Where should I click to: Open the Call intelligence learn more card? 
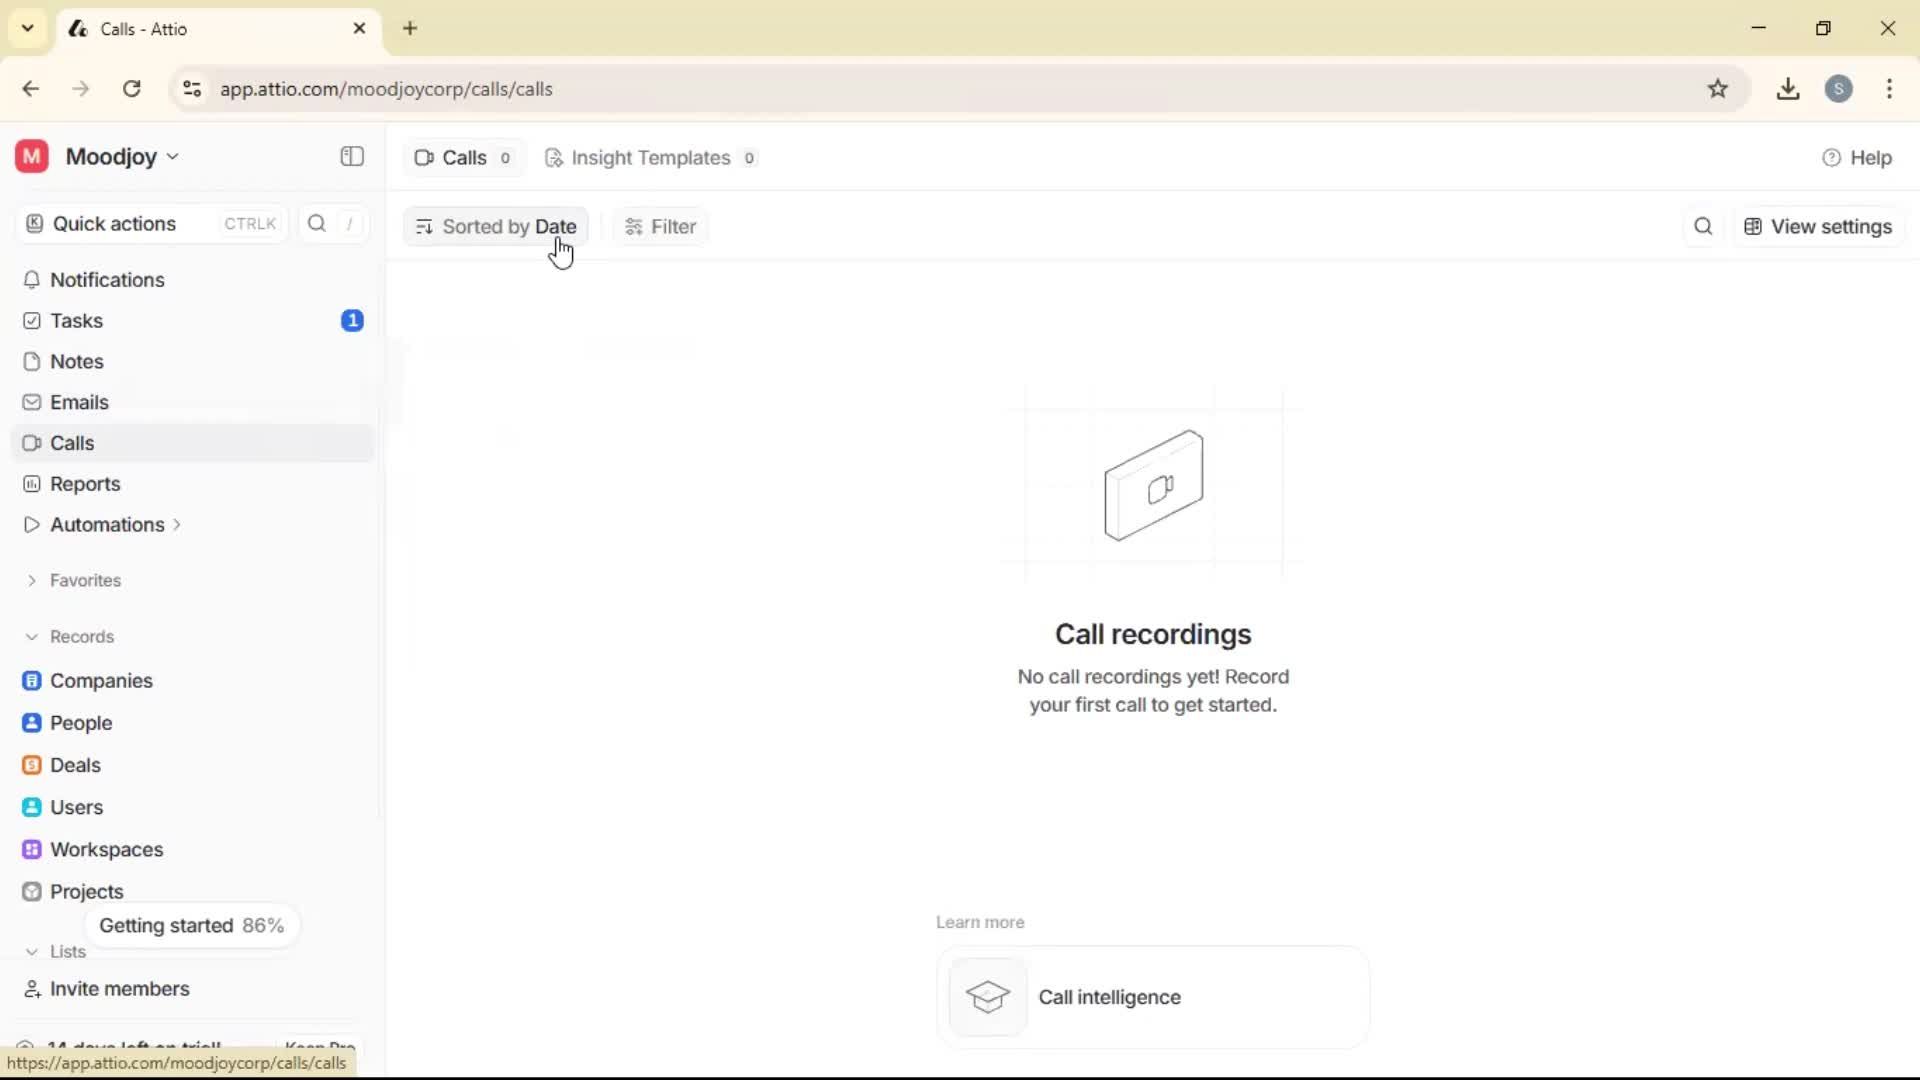tap(1152, 997)
